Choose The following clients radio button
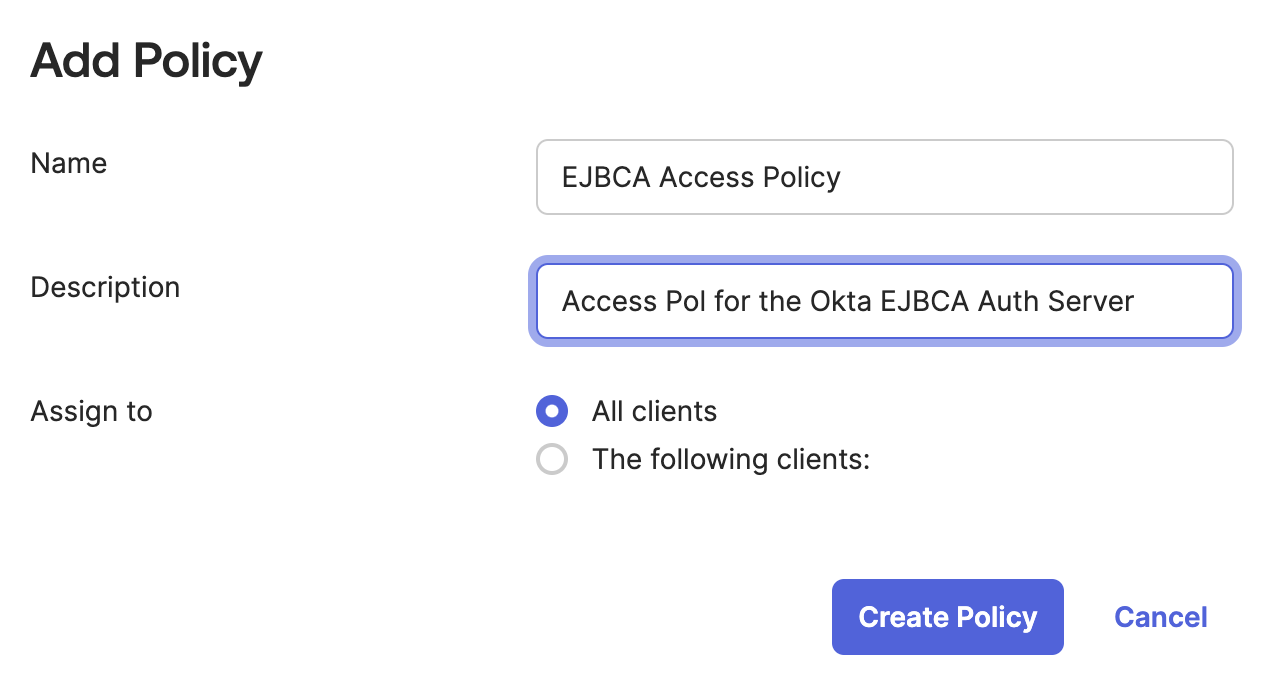The width and height of the screenshot is (1262, 686). pos(552,459)
